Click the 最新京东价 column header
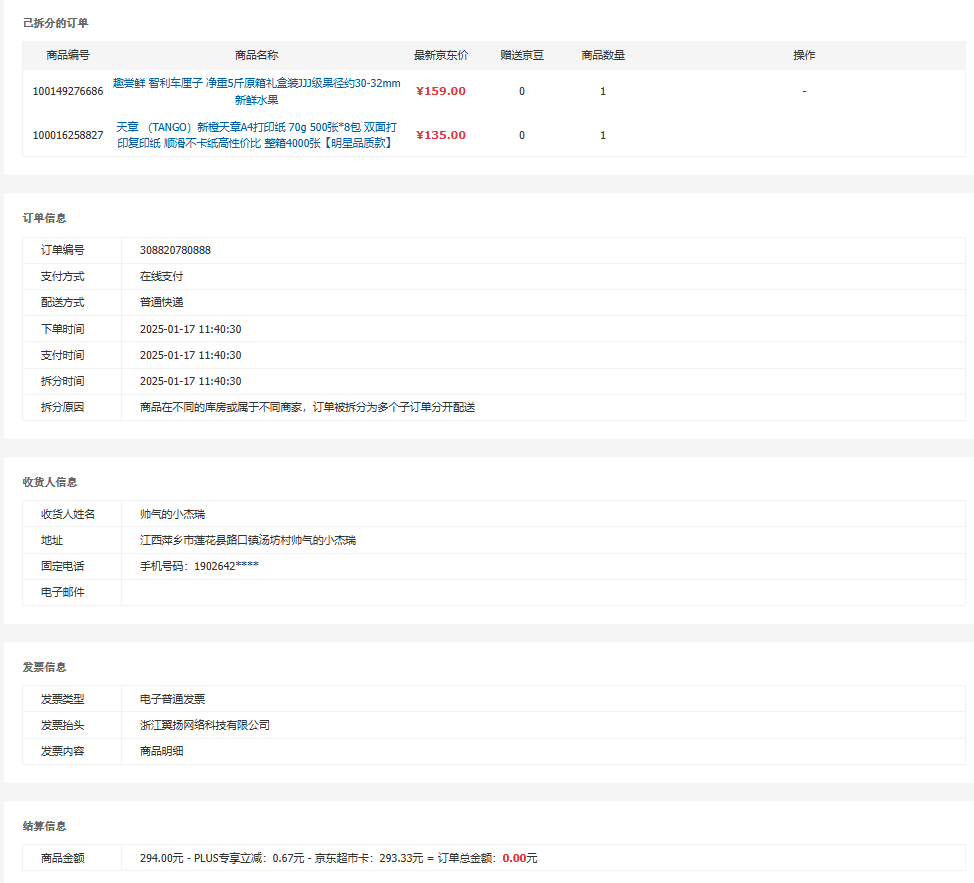974x883 pixels. point(441,55)
